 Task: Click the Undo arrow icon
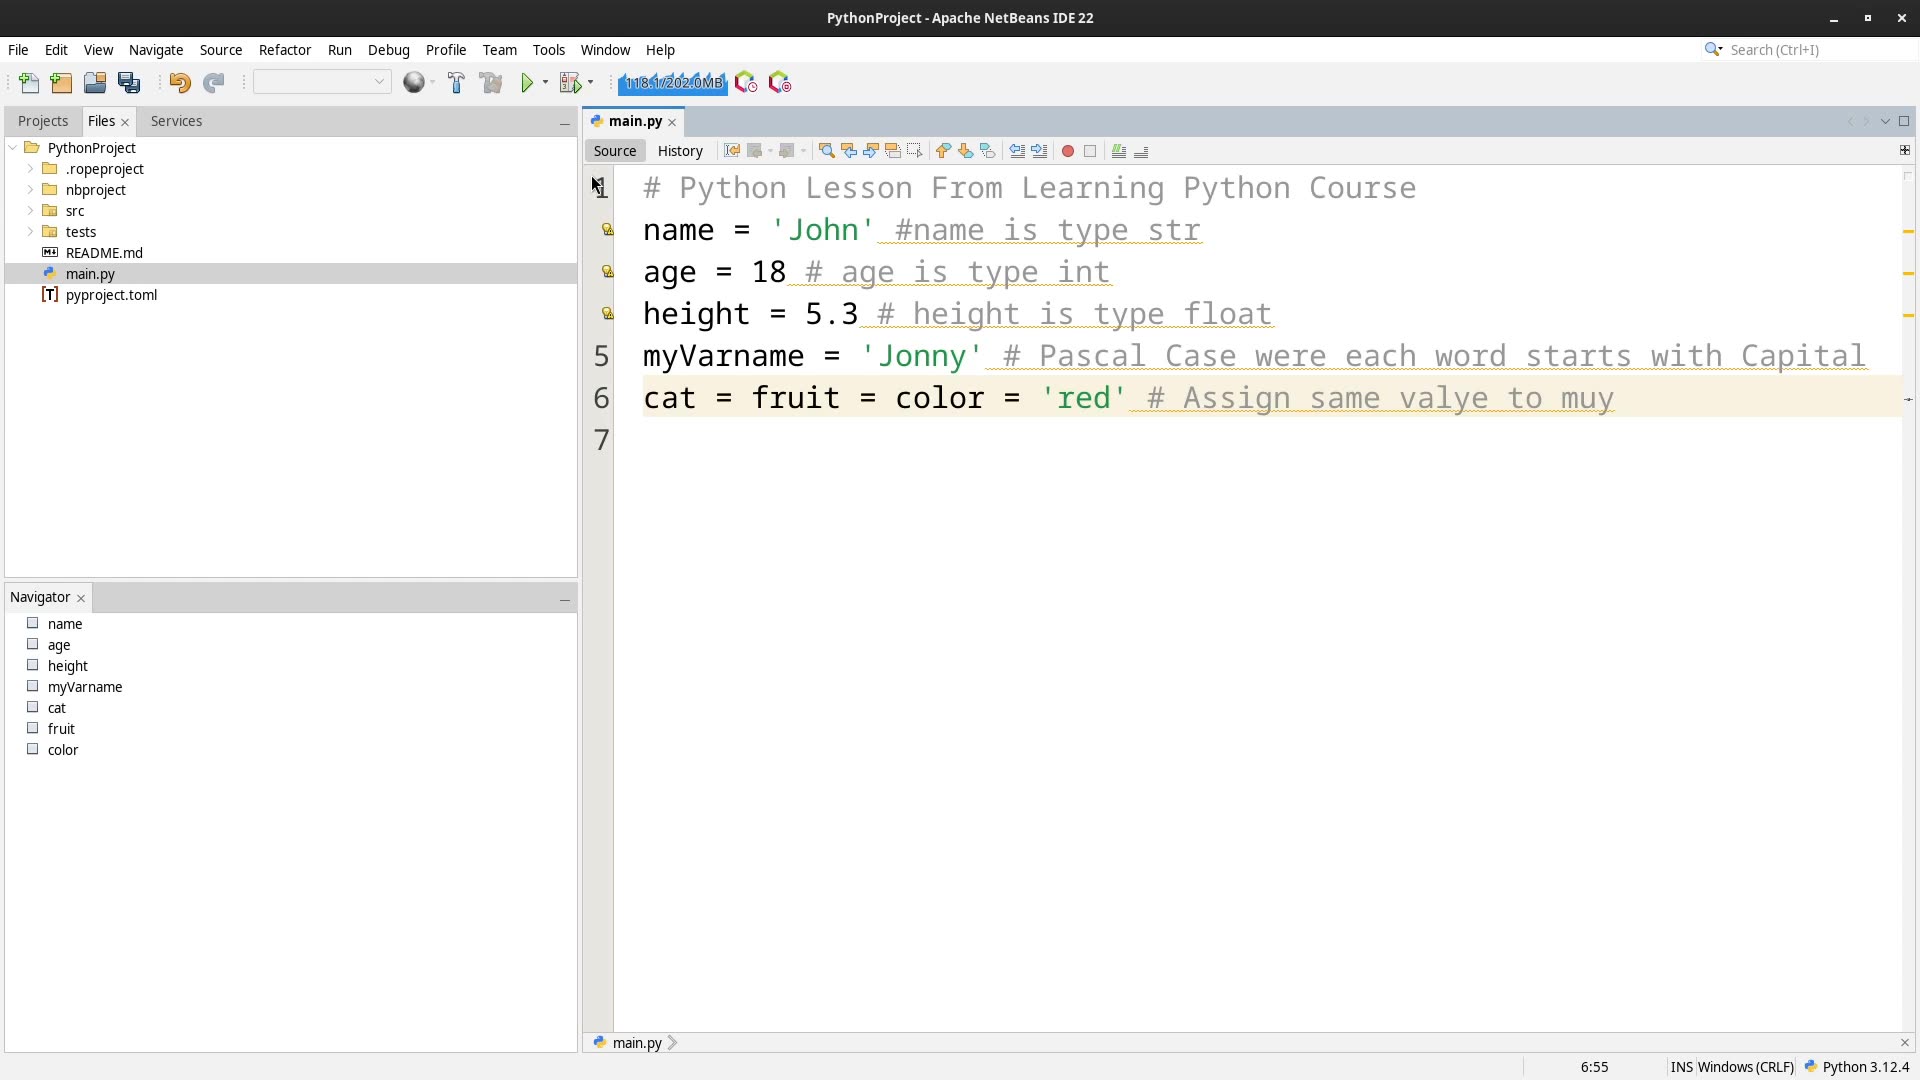tap(180, 83)
